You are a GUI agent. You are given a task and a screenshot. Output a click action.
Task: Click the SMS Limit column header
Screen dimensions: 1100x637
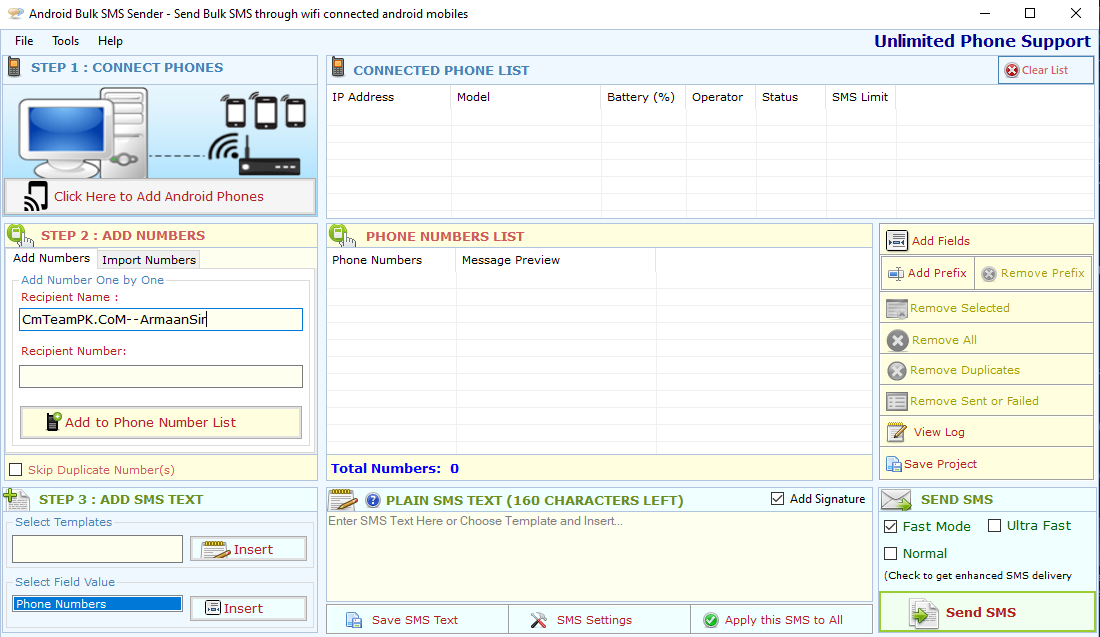pyautogui.click(x=861, y=97)
